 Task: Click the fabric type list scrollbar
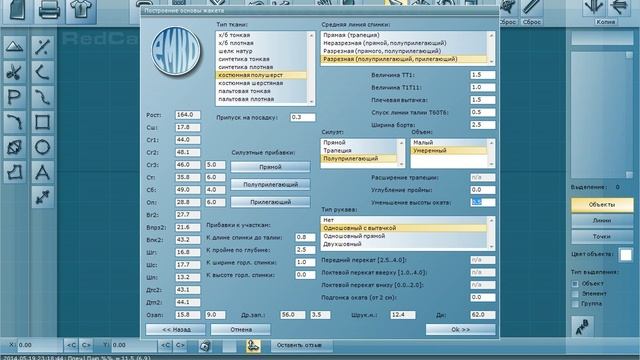tap(311, 68)
